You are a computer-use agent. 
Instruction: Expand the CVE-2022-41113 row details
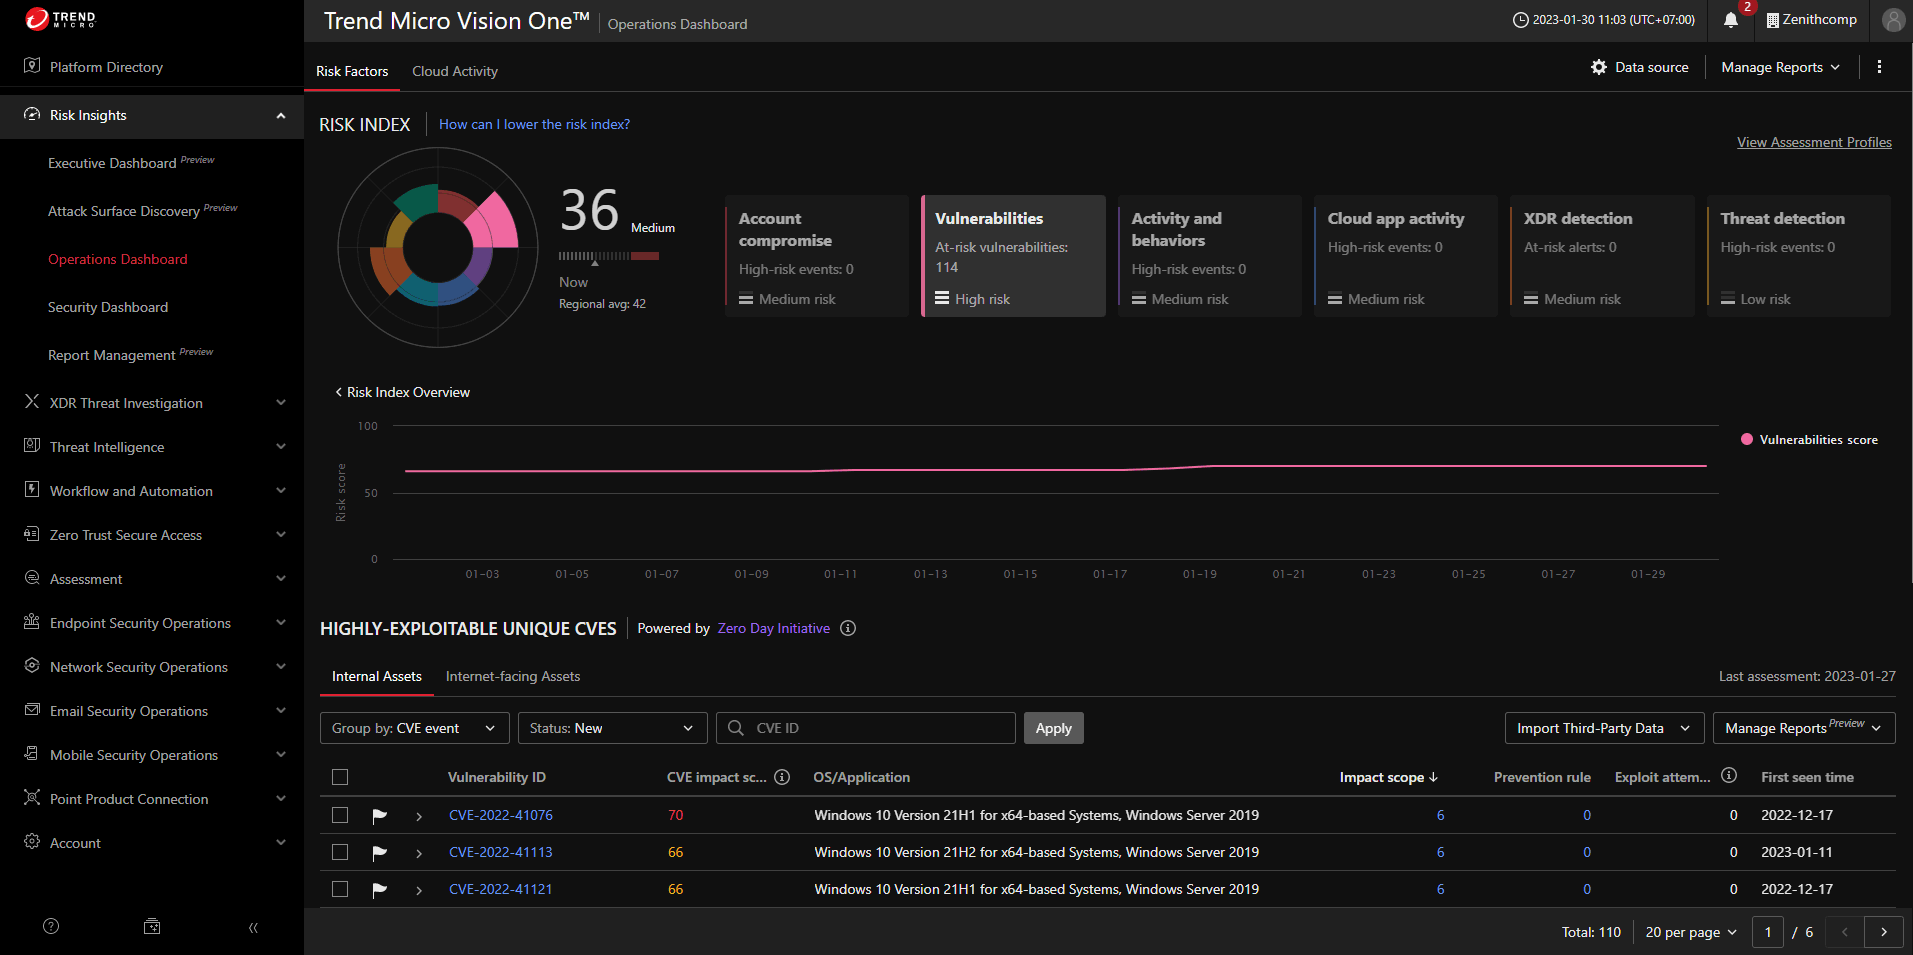[x=419, y=853]
